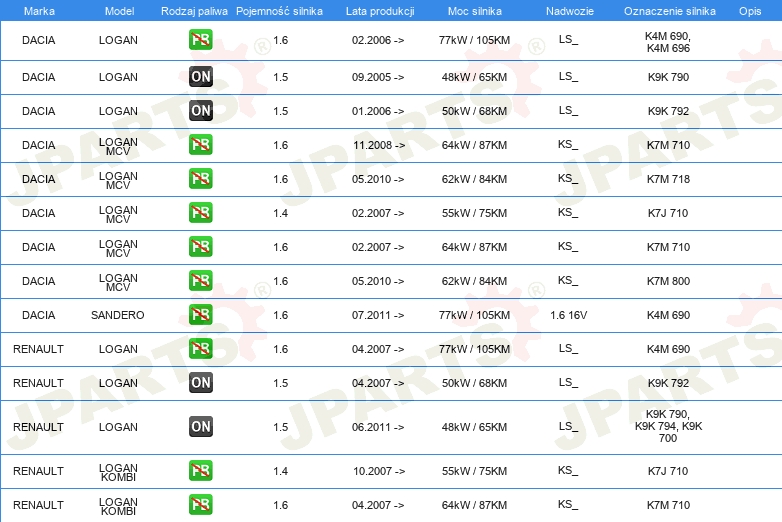Click petrol icon in the K7M 800 row
Screen dimensions: 782x522
[200, 280]
